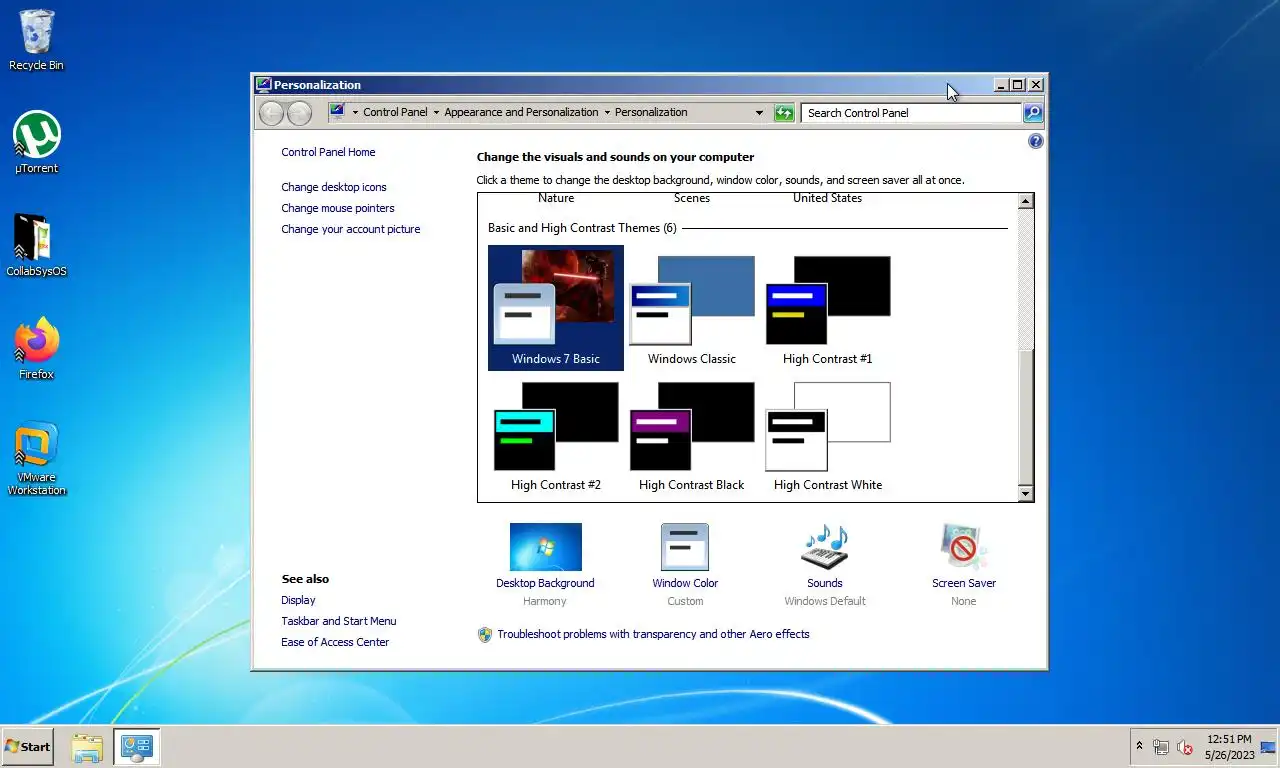1280x768 pixels.
Task: Open dropdown arrow before Control Panel breadcrumb
Action: pos(355,113)
